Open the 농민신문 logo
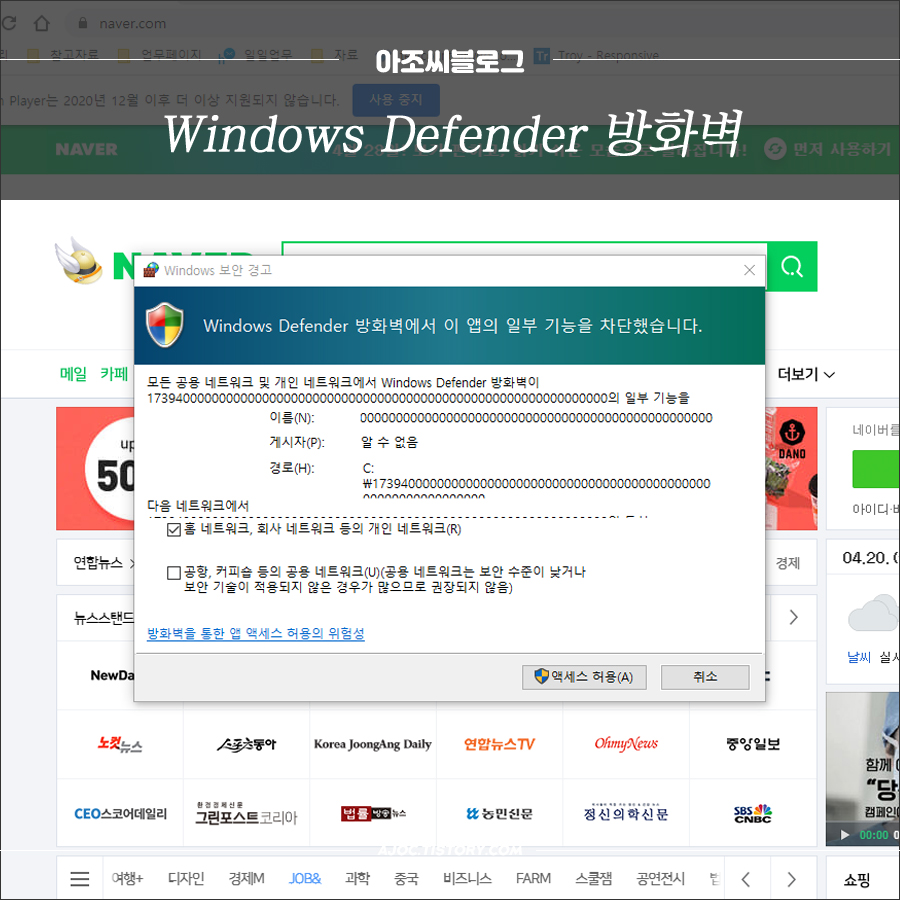900x900 pixels. point(499,813)
